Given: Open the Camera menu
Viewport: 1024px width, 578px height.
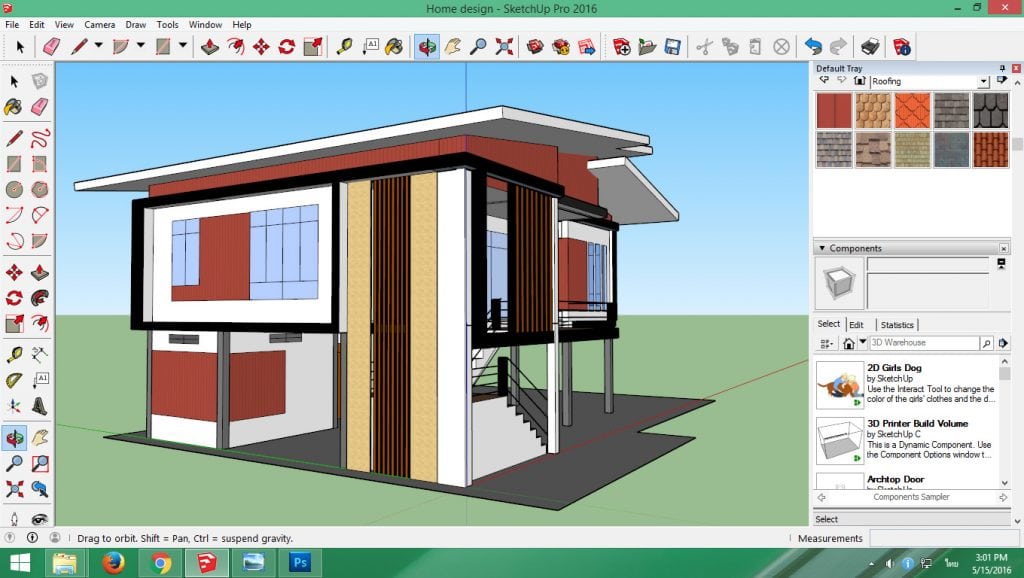Looking at the screenshot, I should coord(100,24).
